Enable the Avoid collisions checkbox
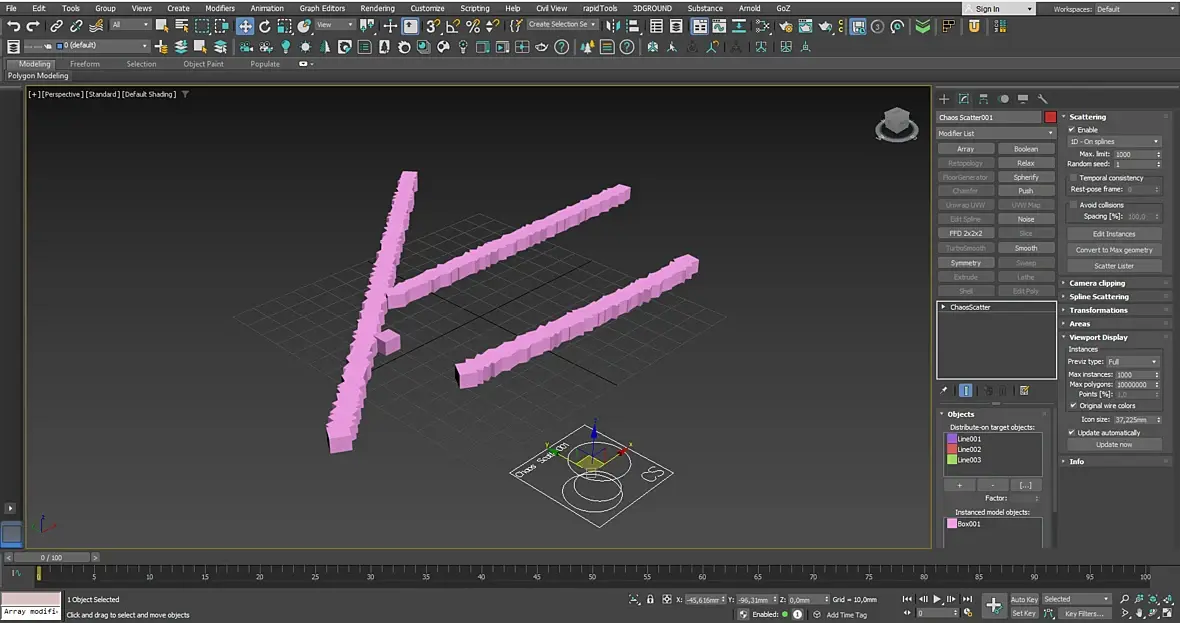This screenshot has height=623, width=1180. tap(1074, 205)
